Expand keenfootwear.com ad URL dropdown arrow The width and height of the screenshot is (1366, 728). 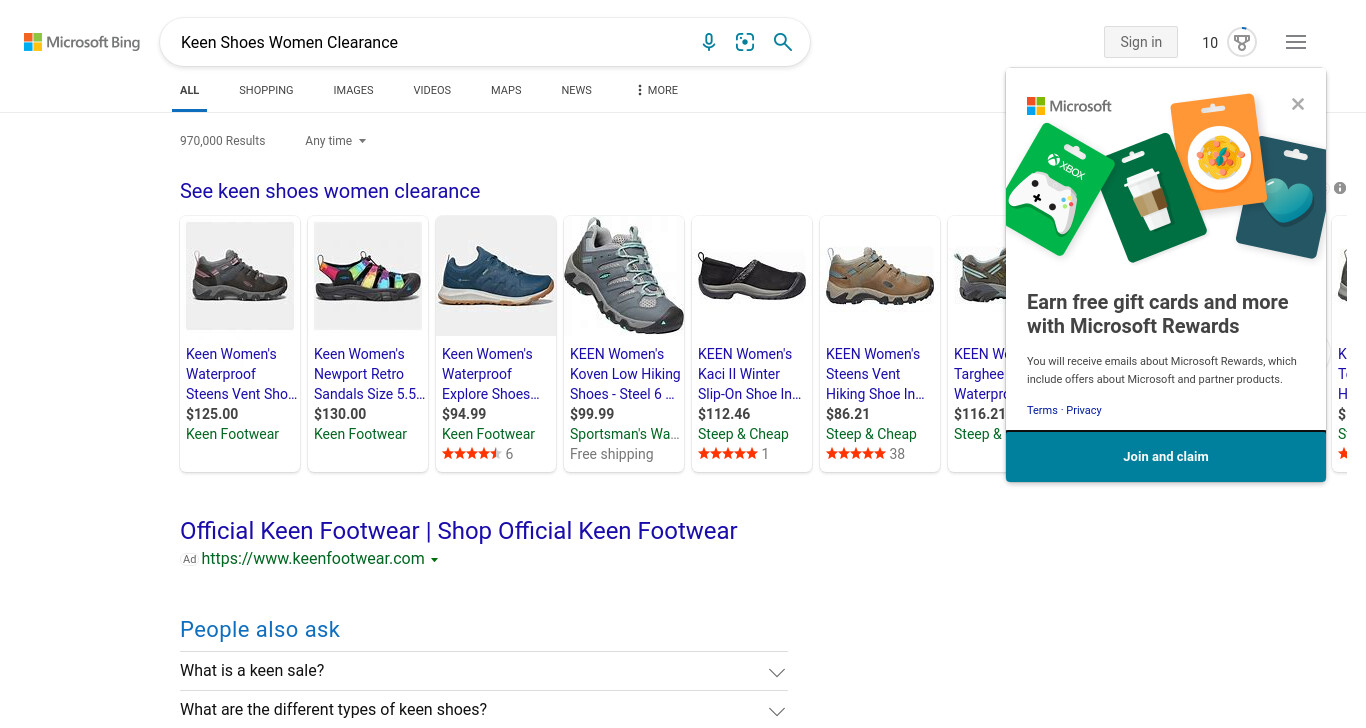pos(434,560)
